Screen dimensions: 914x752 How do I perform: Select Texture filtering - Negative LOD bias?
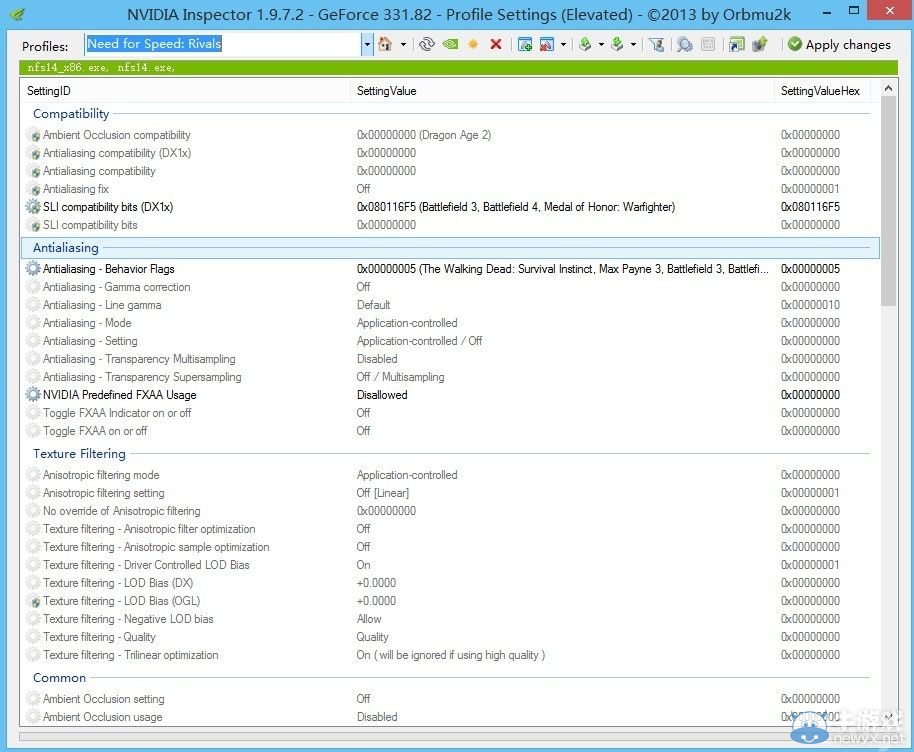451,619
